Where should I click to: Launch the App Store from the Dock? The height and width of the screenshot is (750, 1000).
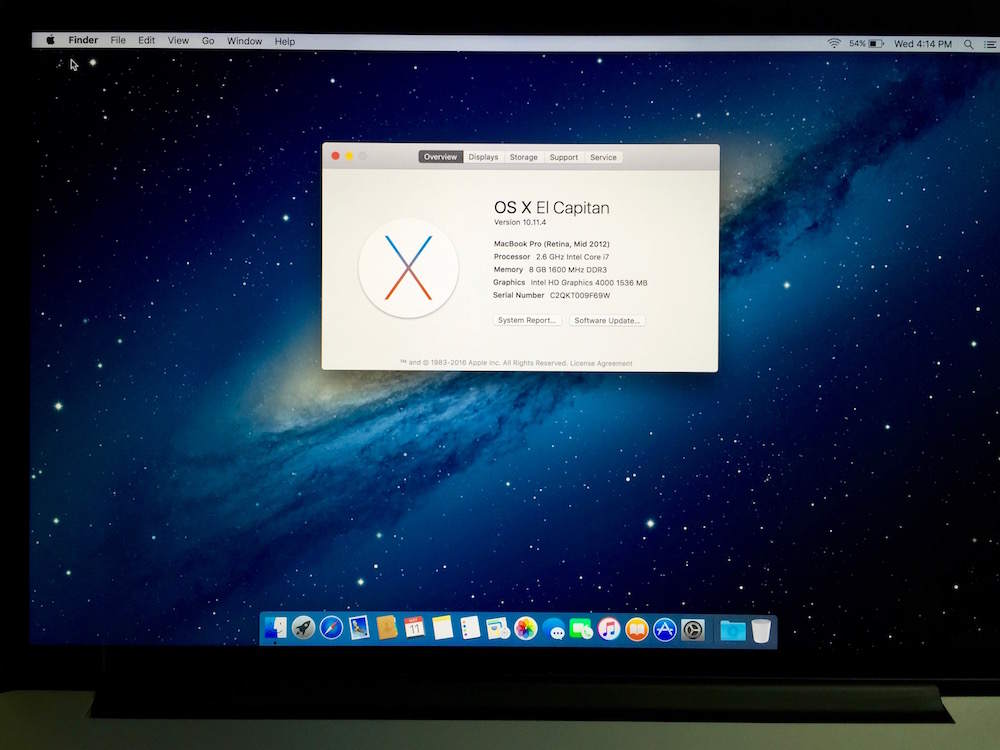665,630
